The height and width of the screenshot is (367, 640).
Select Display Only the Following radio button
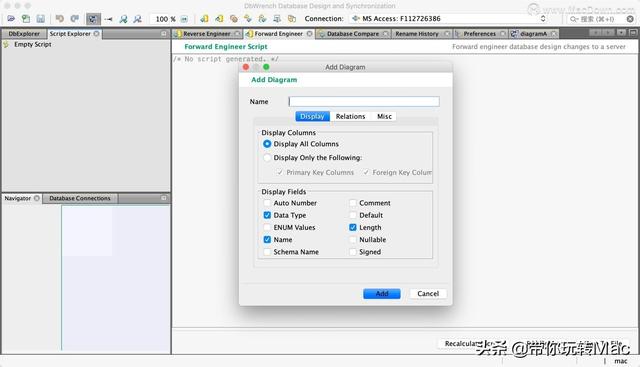click(x=267, y=158)
